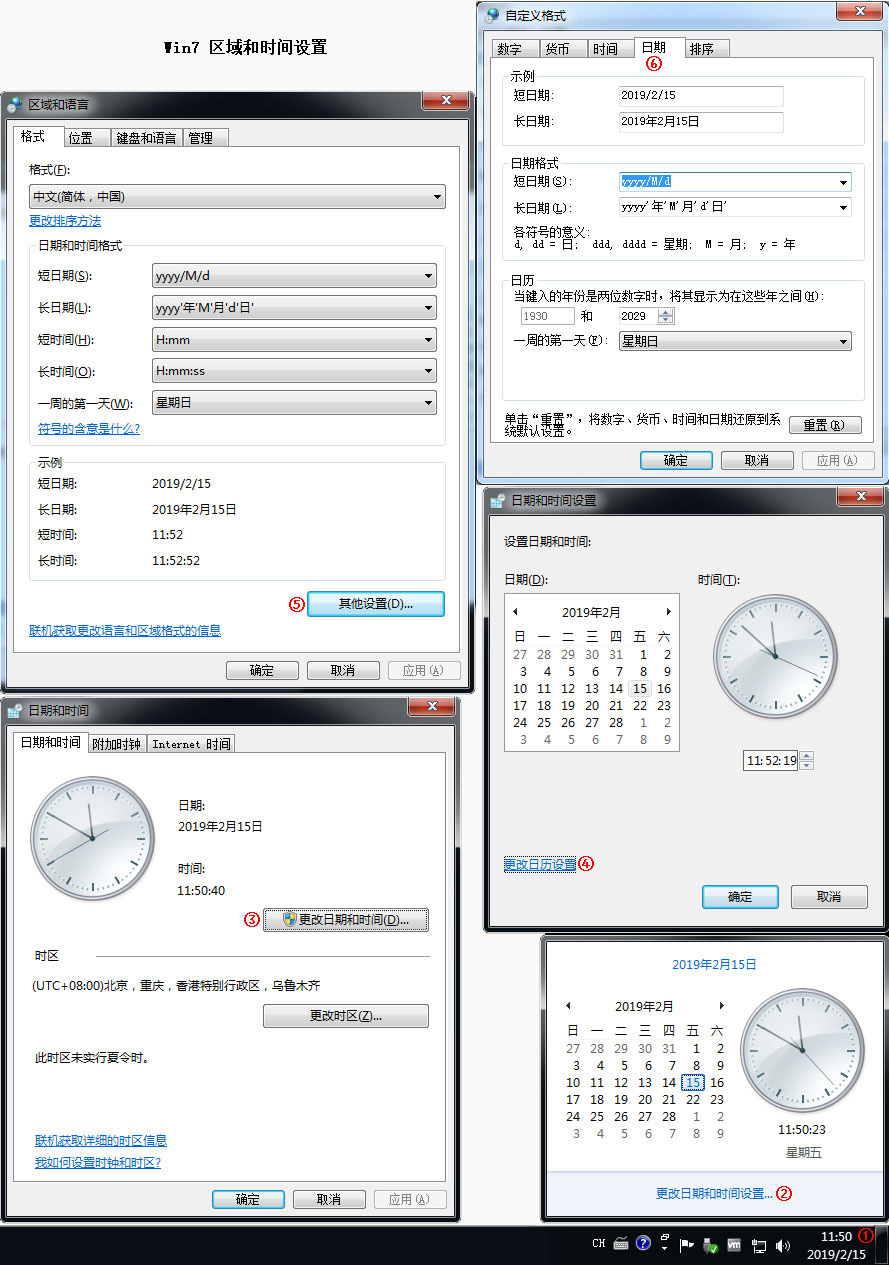Image resolution: width=889 pixels, height=1265 pixels.
Task: Click 确定 in the 区域和语言 window
Action: pyautogui.click(x=262, y=670)
